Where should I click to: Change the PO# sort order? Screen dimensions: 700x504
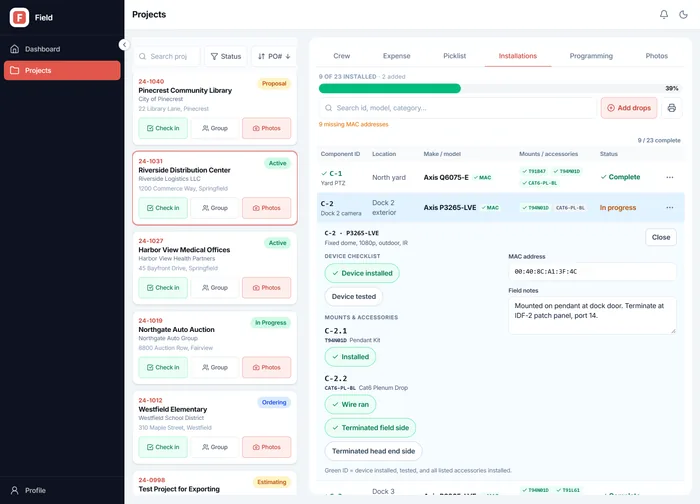274,56
